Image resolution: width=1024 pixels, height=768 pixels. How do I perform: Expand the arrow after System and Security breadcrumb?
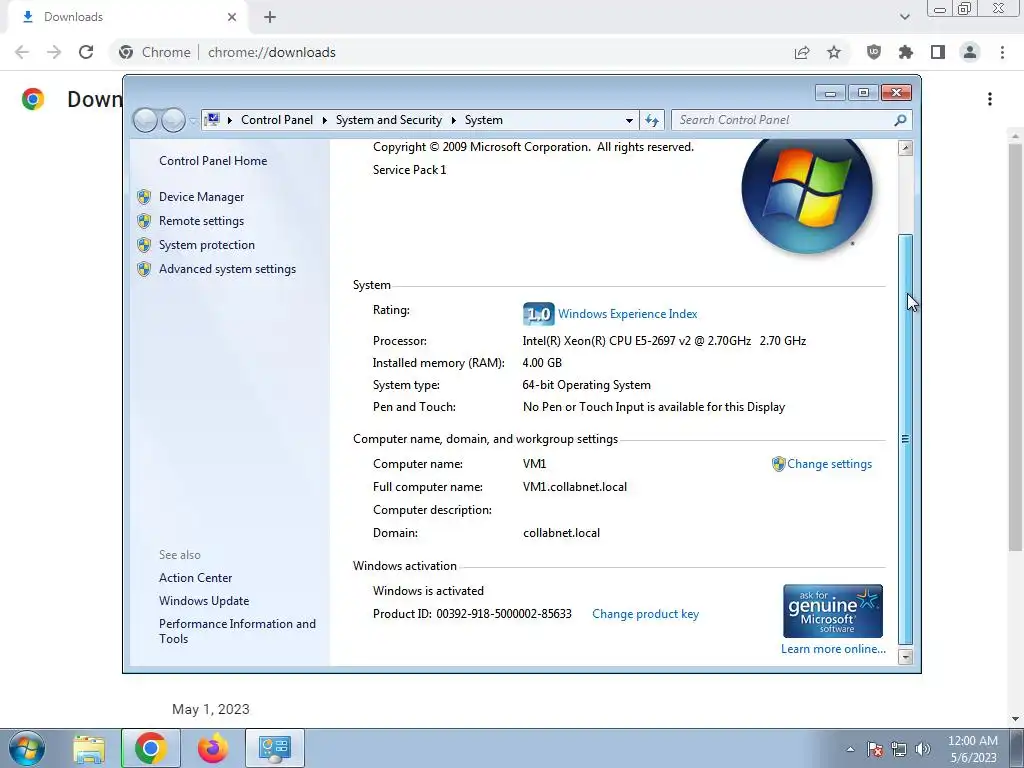(x=453, y=120)
